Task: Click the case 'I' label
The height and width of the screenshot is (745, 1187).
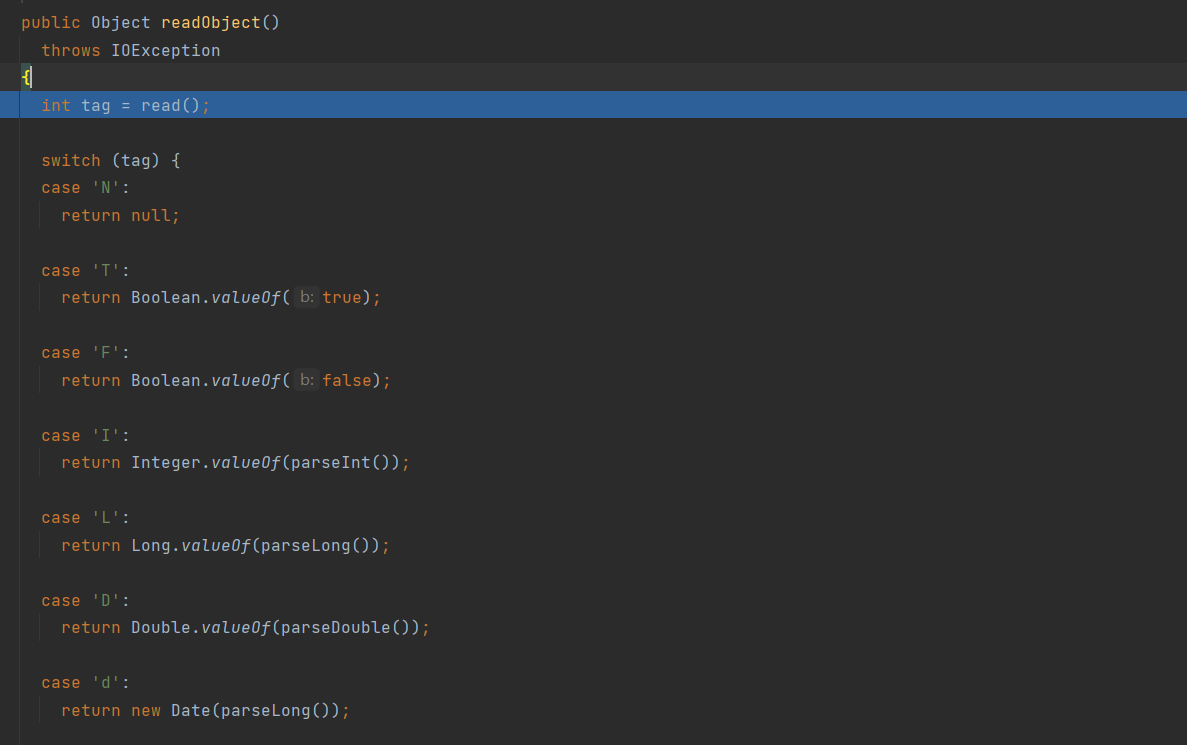Action: pos(85,435)
